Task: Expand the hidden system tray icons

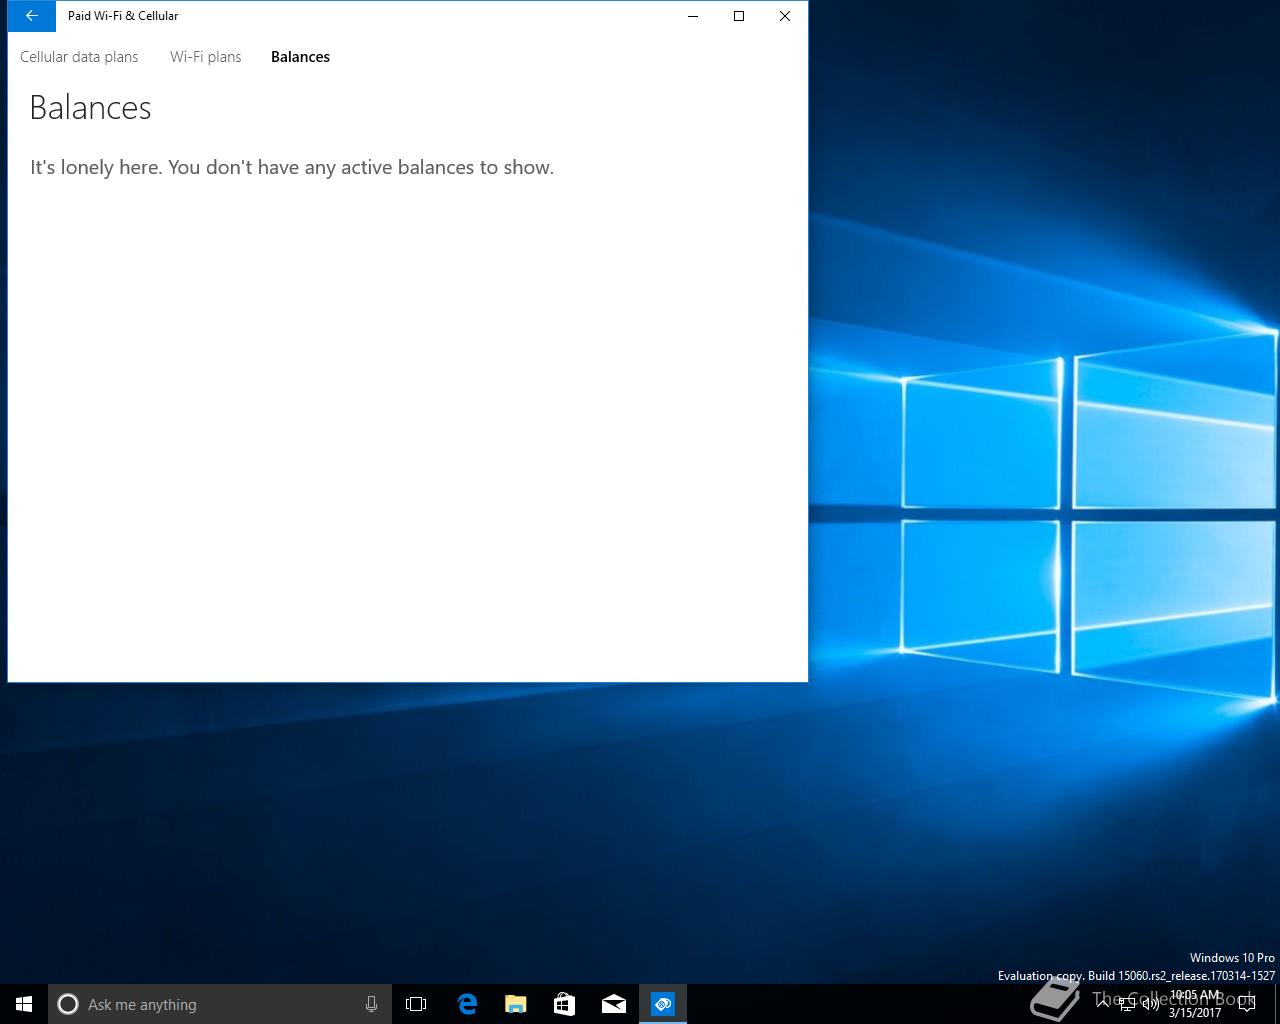Action: (1102, 1004)
